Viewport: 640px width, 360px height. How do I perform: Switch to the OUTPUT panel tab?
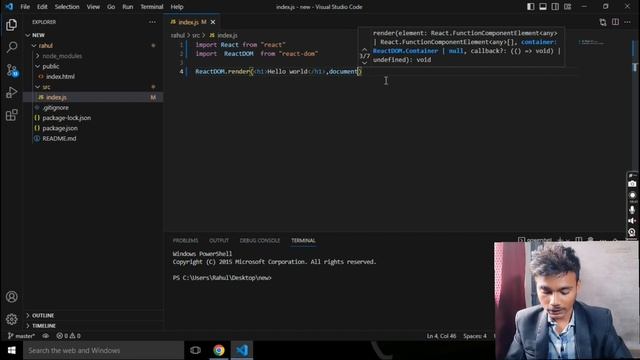point(219,240)
